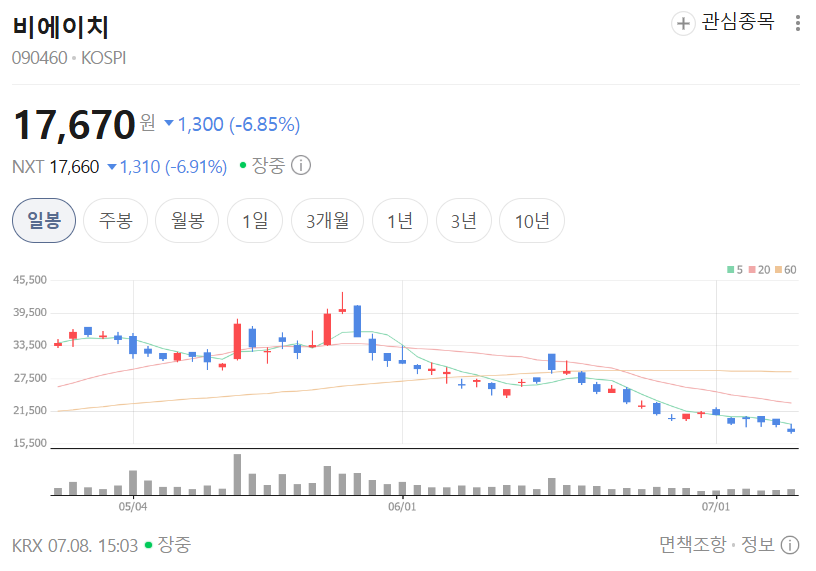Switch to the 월봉 monthly chart tab
816x571 pixels.
(187, 221)
